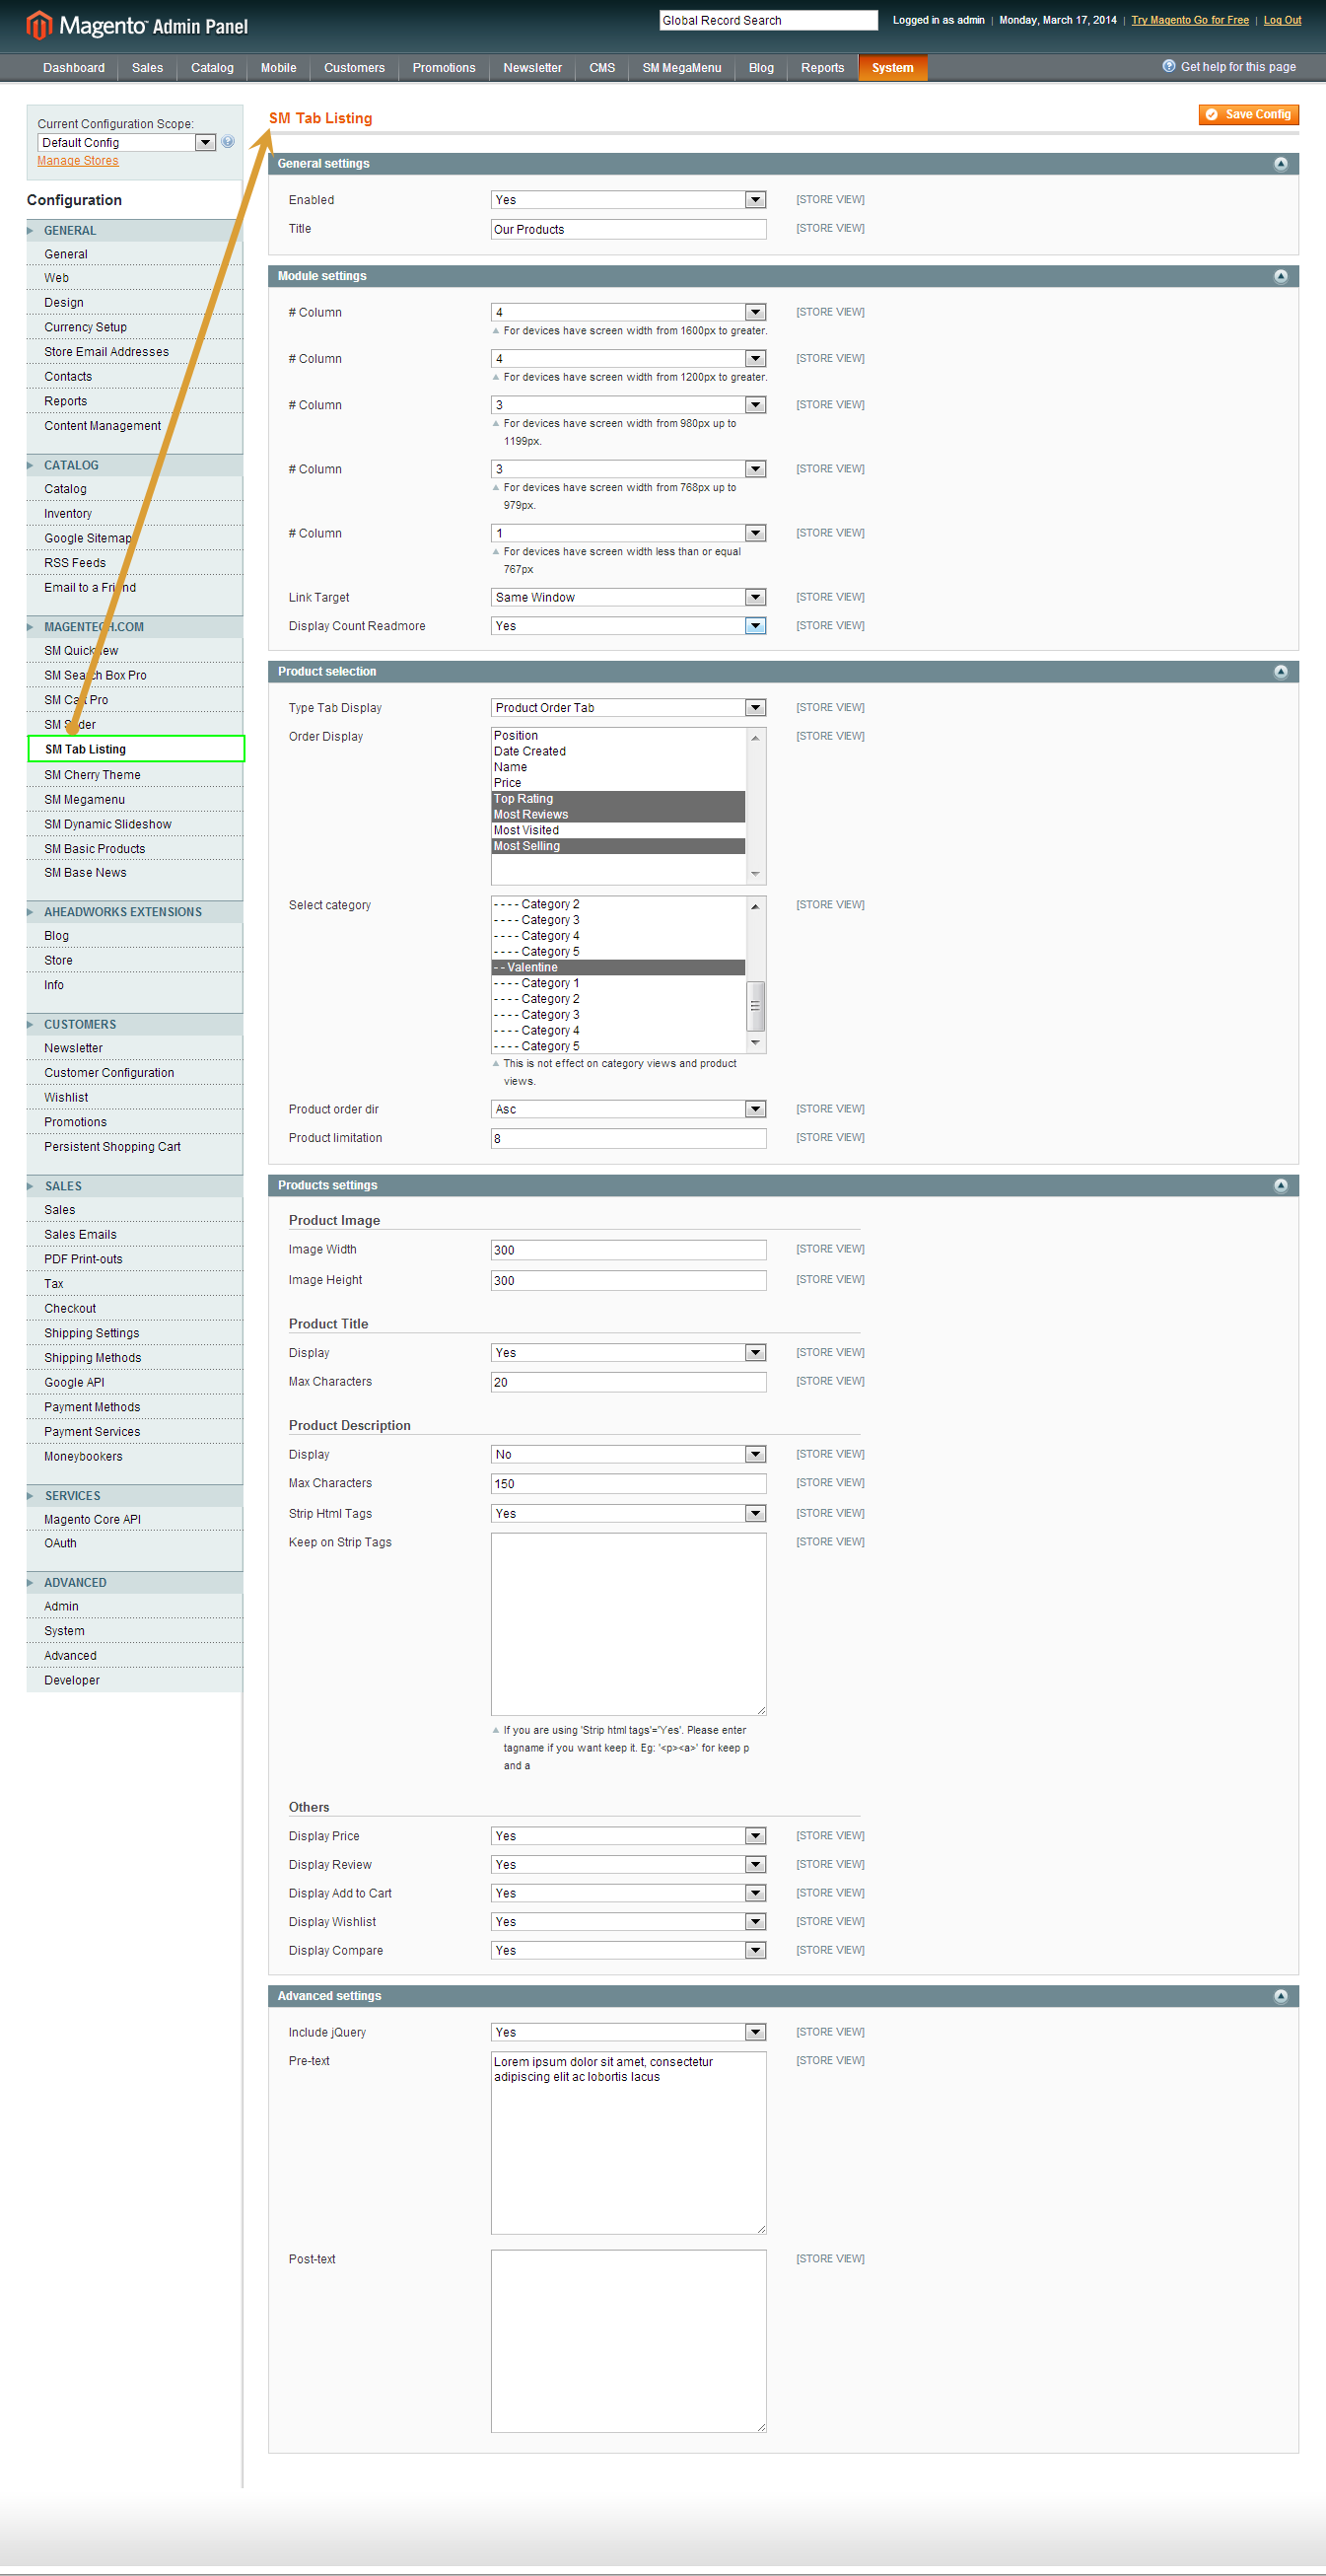The height and width of the screenshot is (2576, 1326).
Task: Click Get help for this page
Action: 1238,67
